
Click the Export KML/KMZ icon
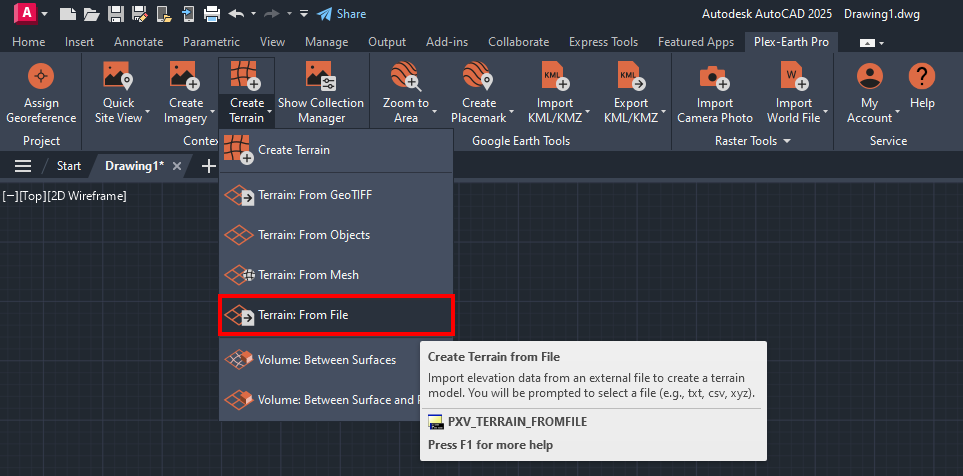pyautogui.click(x=631, y=76)
